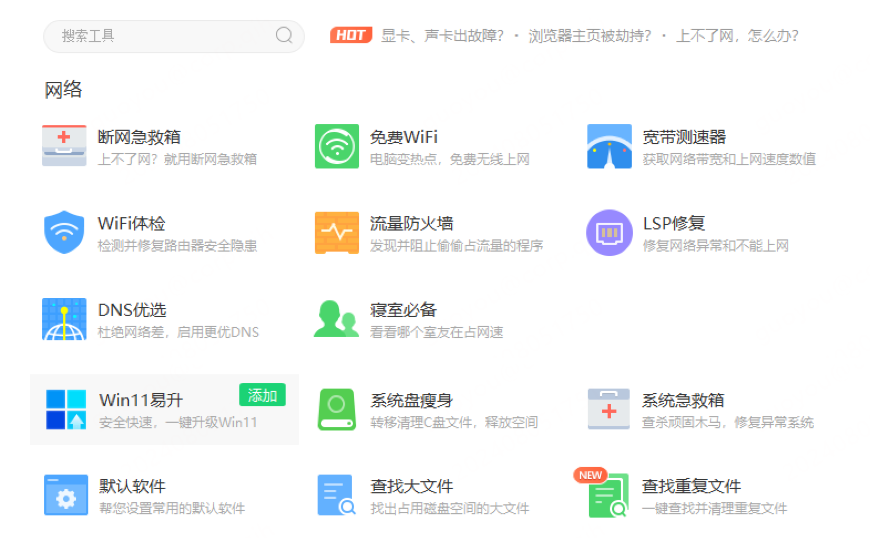The width and height of the screenshot is (880, 556).
Task: Open the 流量防火墙 orange wall icon
Action: click(x=336, y=233)
